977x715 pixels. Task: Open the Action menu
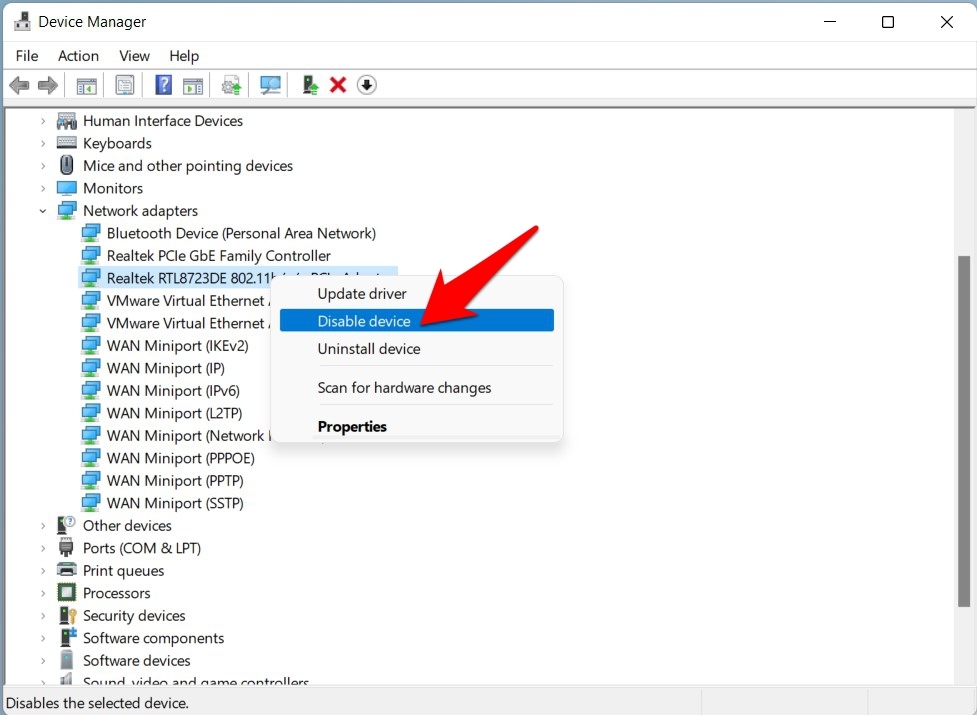pyautogui.click(x=78, y=56)
